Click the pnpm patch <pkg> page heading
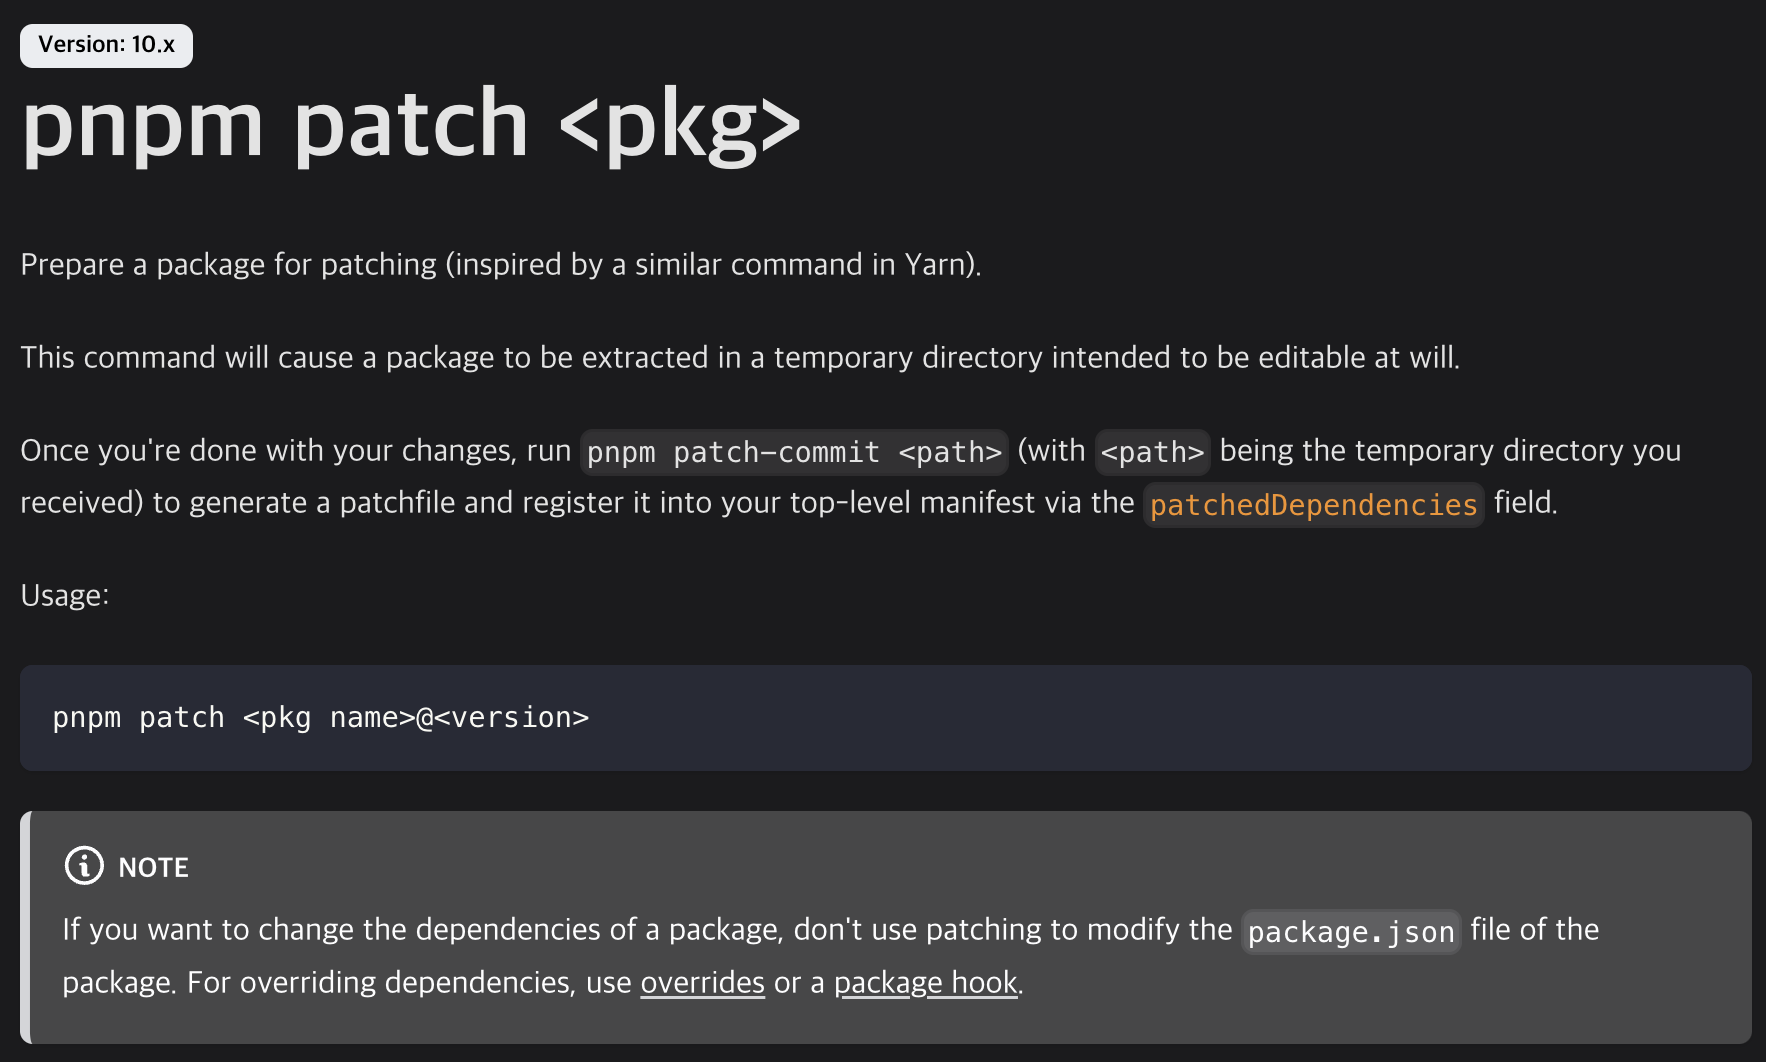 click(411, 123)
